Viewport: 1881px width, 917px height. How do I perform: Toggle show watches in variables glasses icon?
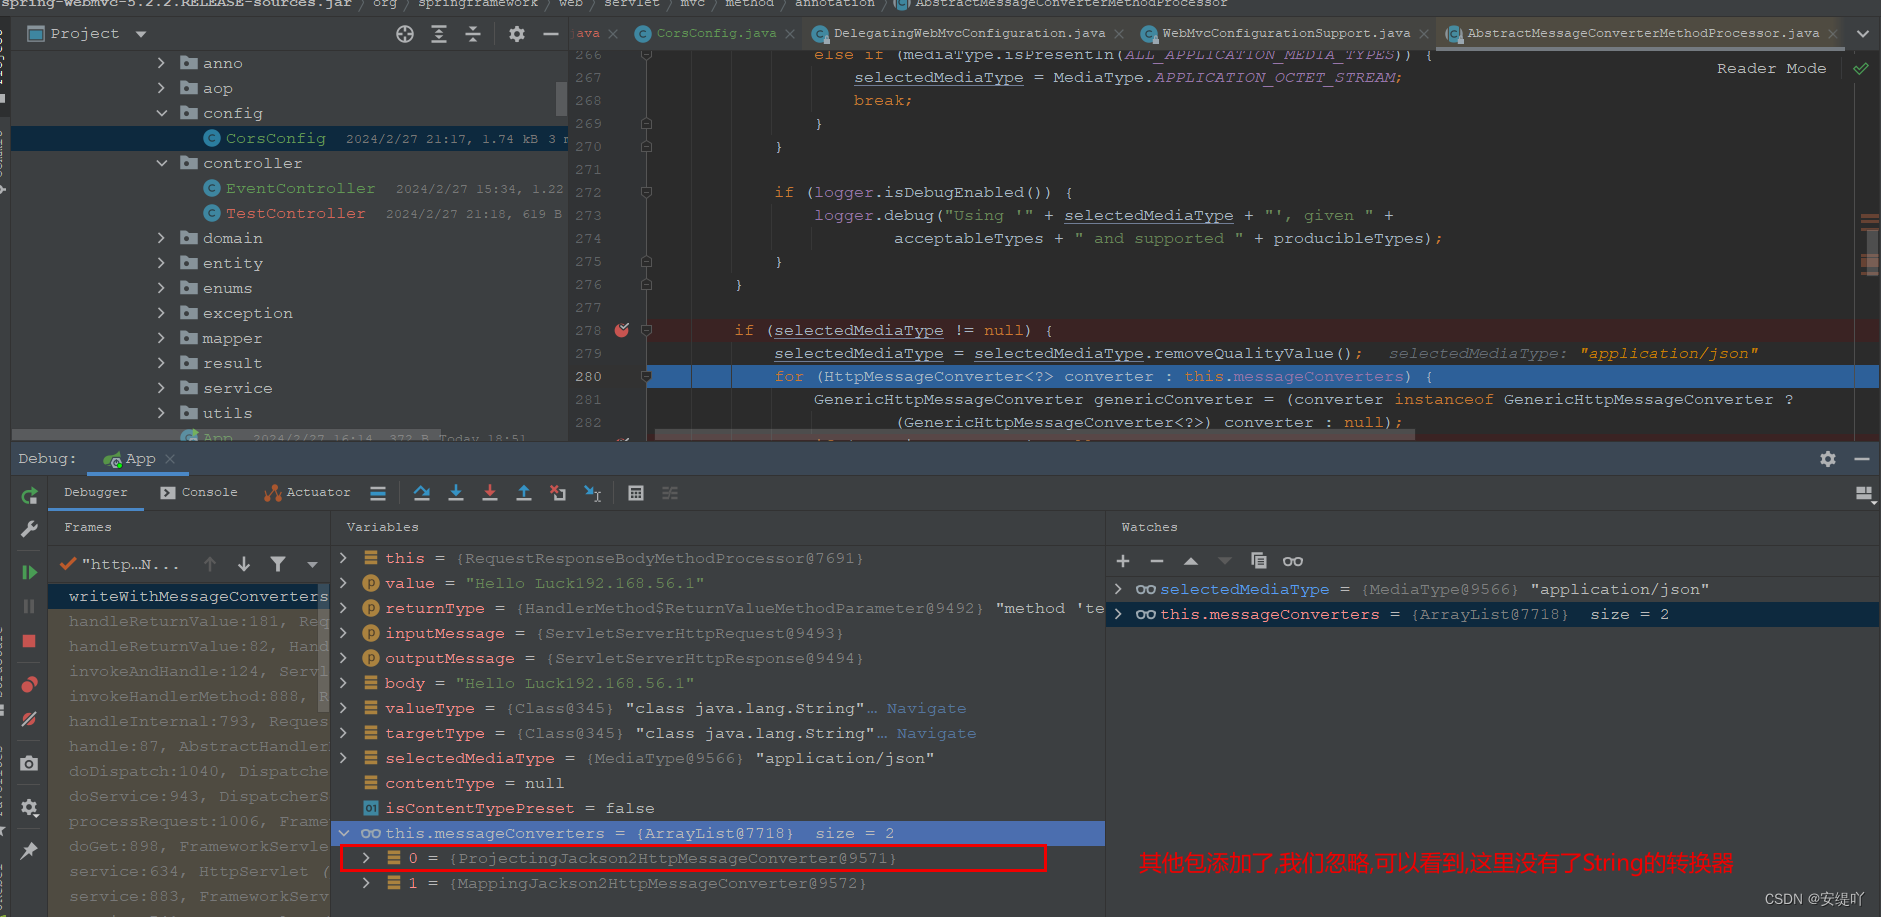[1293, 561]
